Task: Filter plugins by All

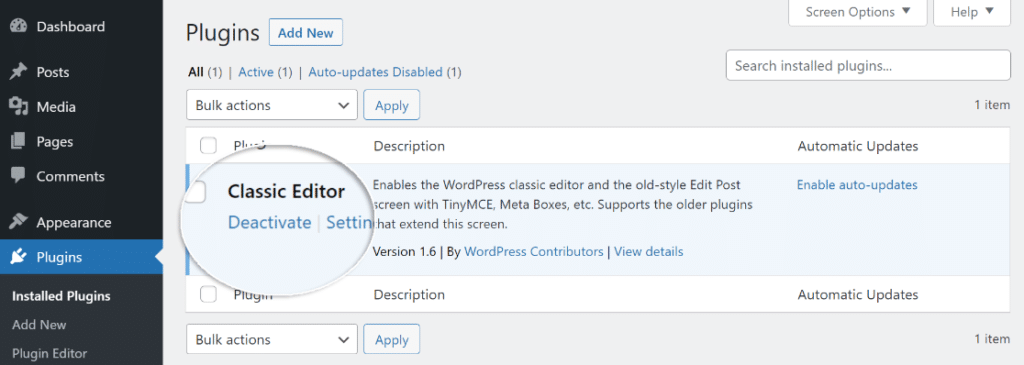Action: 195,72
